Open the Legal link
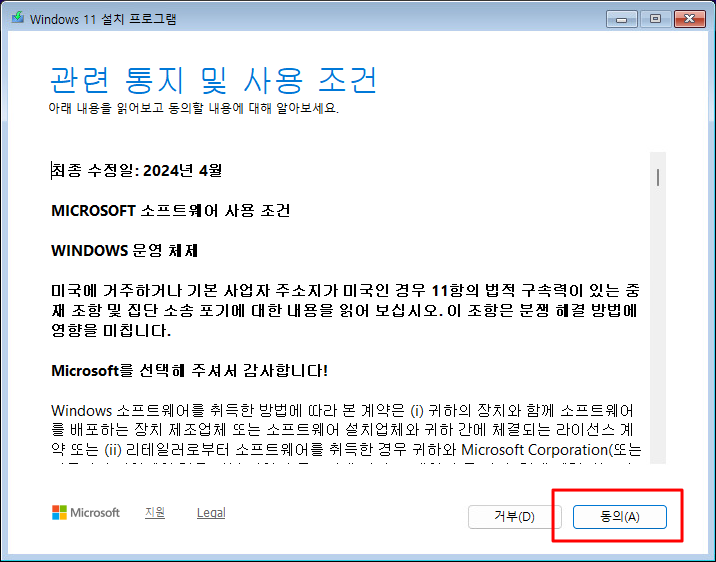Viewport: 716px width, 562px height. tap(211, 513)
